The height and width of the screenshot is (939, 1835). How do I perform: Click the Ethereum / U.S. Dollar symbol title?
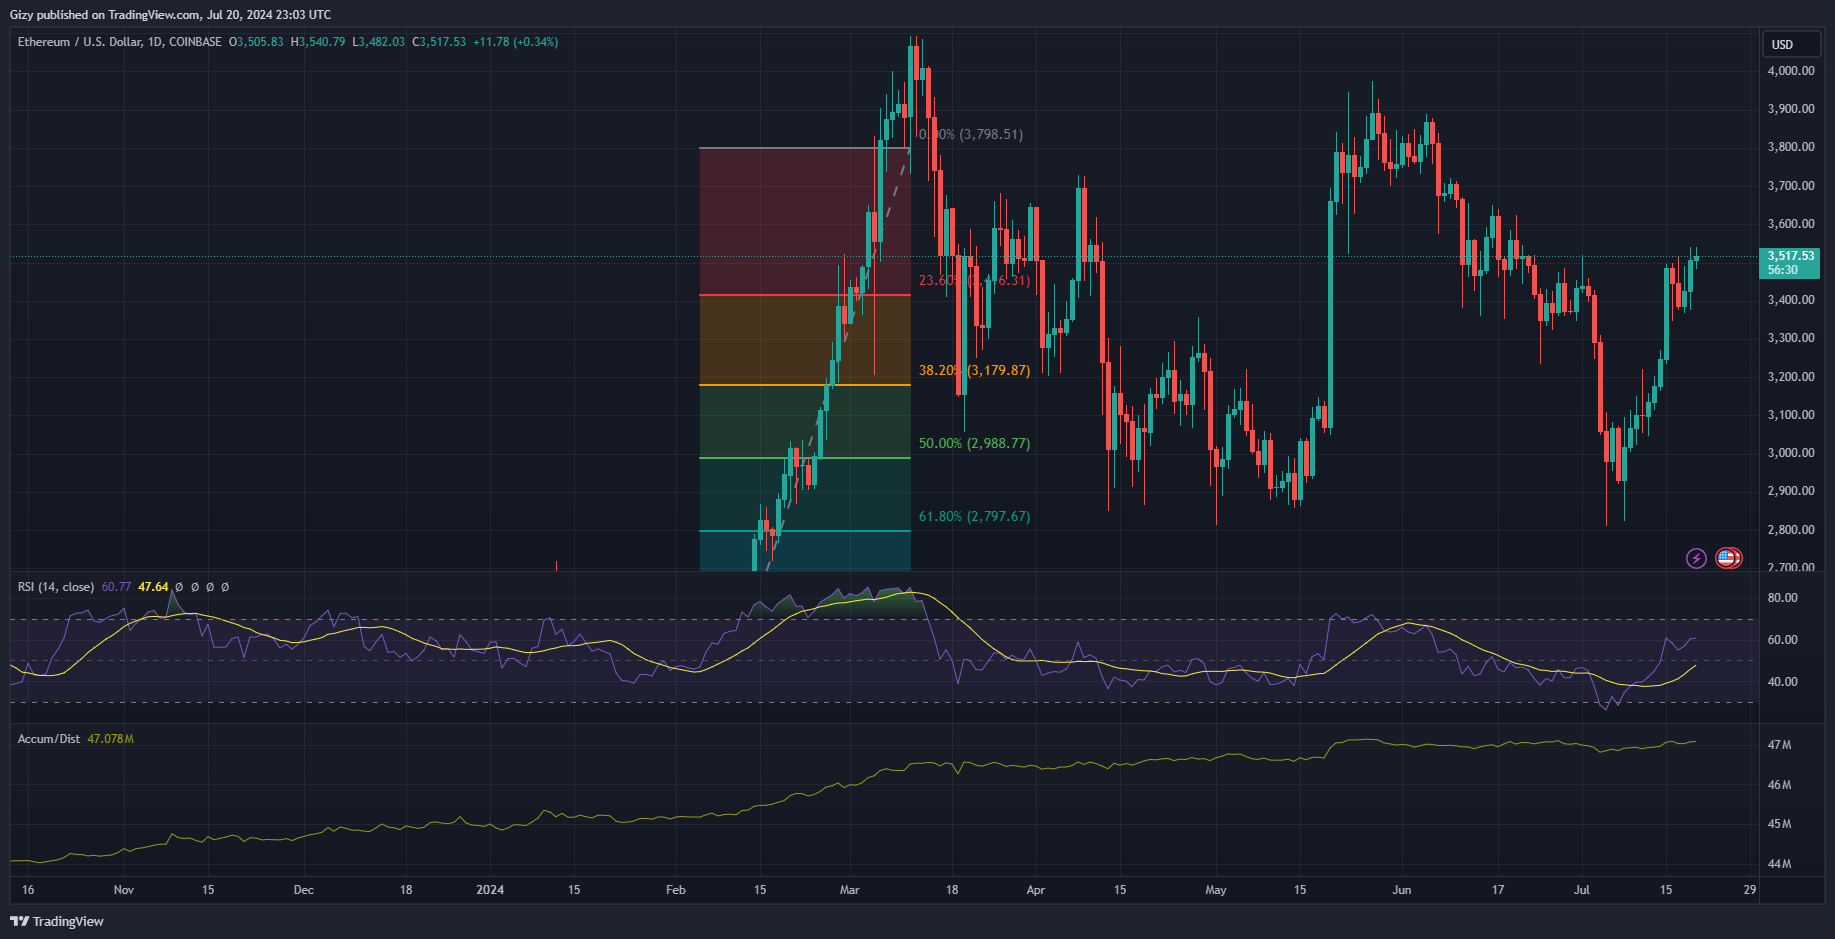119,42
